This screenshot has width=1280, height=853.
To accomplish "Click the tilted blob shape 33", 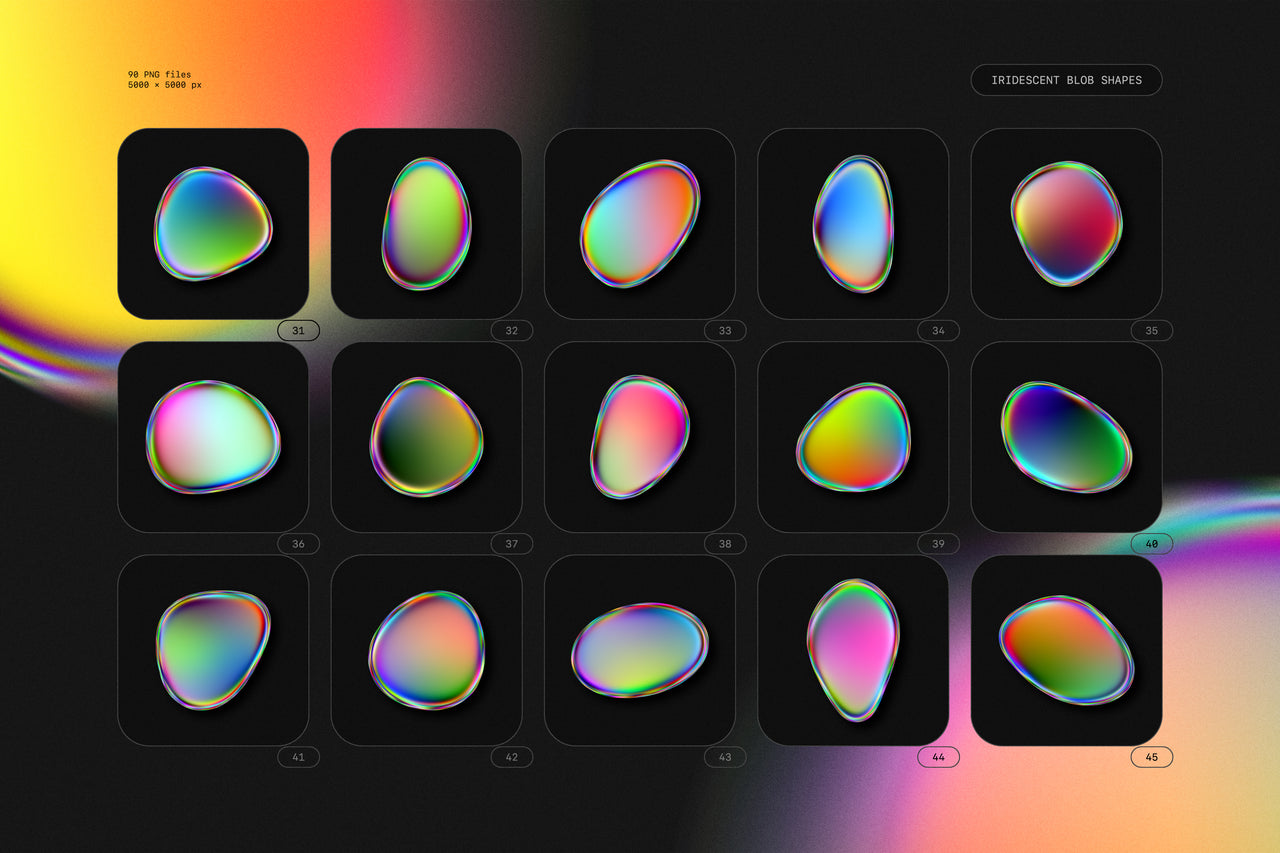I will [x=640, y=222].
